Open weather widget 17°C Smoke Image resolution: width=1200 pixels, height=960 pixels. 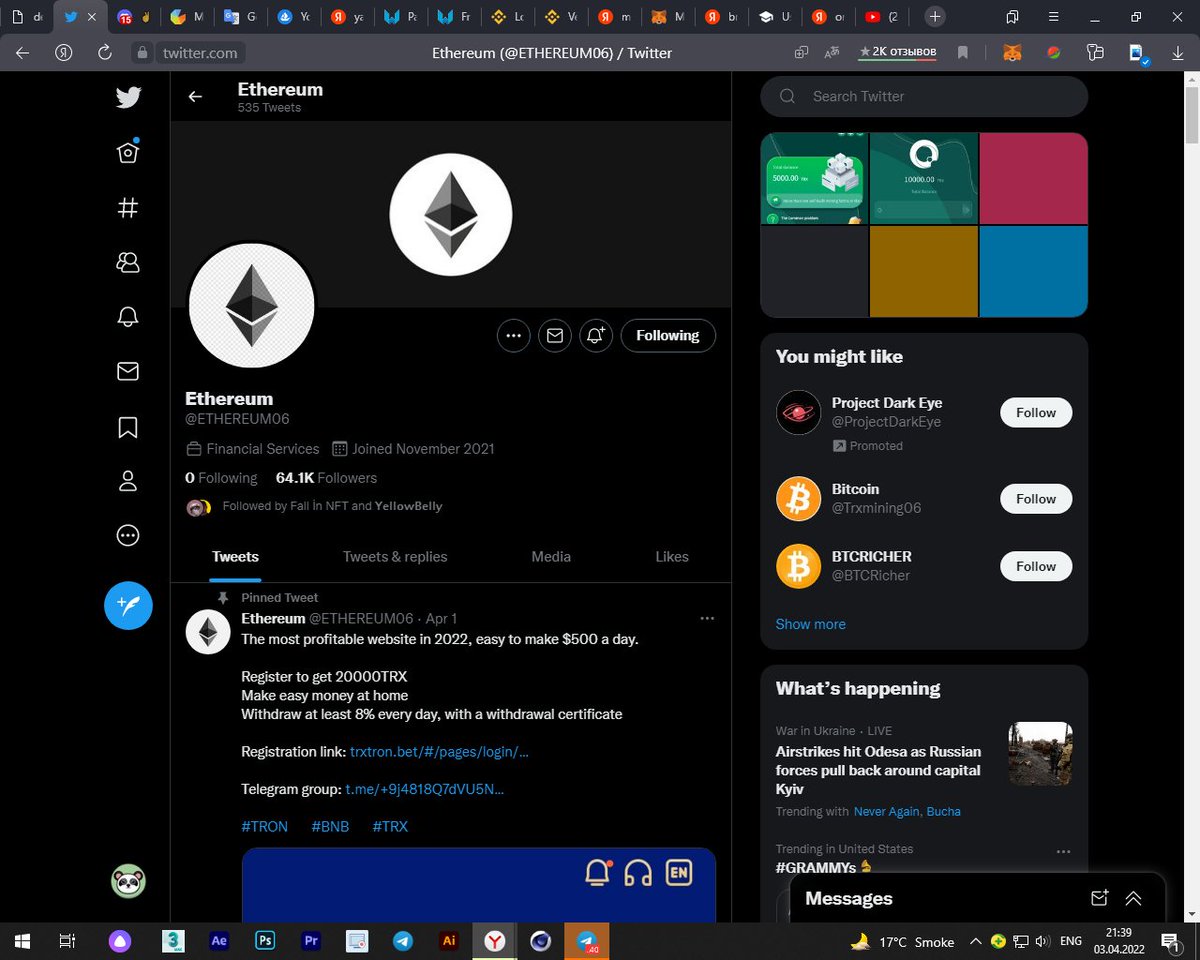pyautogui.click(x=902, y=941)
